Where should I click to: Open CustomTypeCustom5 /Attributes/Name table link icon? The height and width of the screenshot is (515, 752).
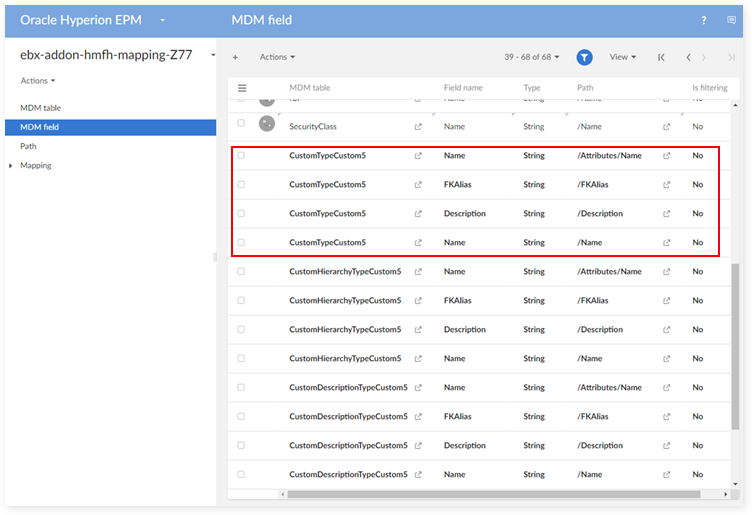pos(418,156)
